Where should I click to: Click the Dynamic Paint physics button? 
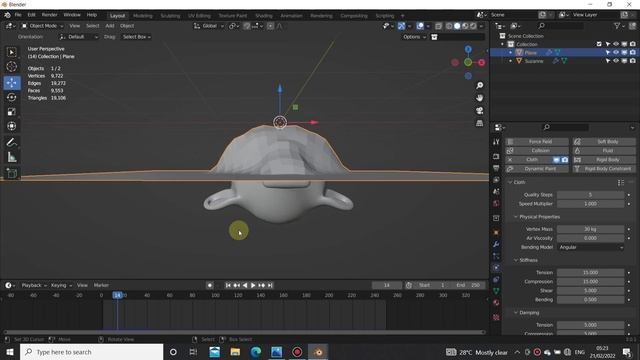[x=537, y=169]
